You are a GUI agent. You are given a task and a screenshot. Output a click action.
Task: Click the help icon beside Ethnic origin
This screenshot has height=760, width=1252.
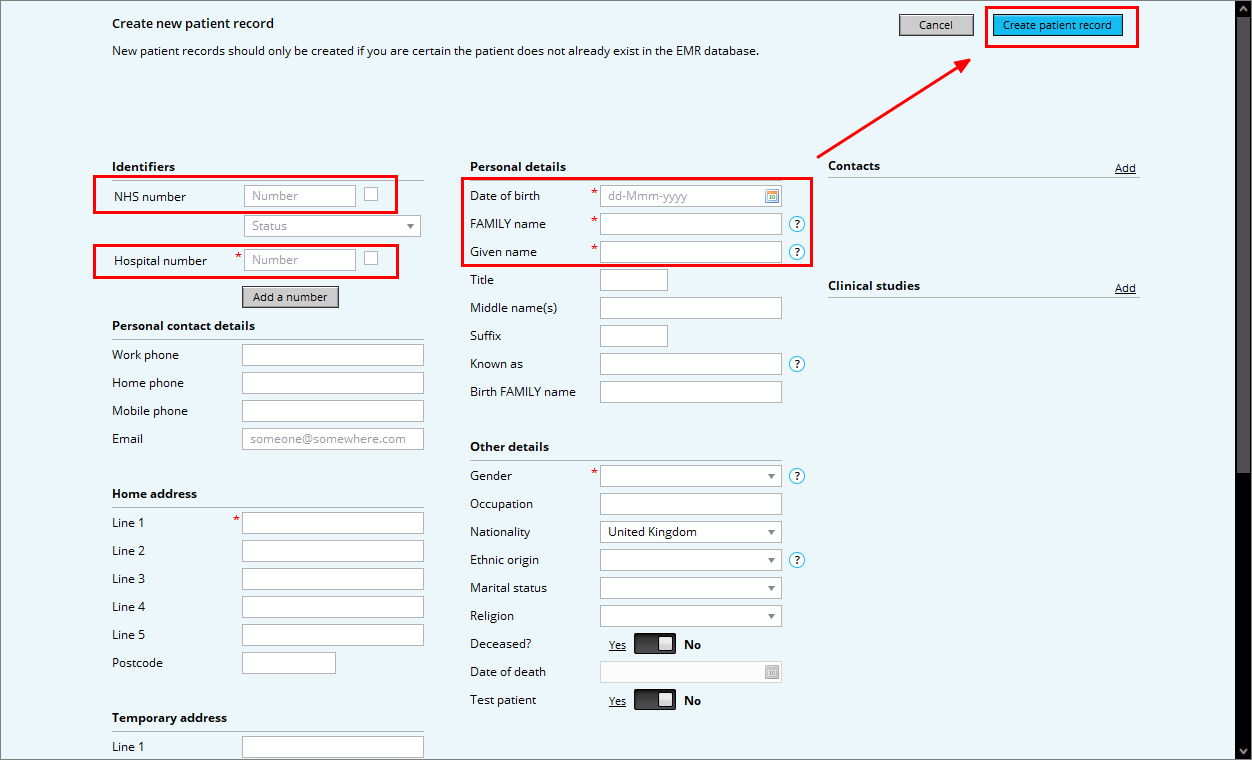[797, 560]
